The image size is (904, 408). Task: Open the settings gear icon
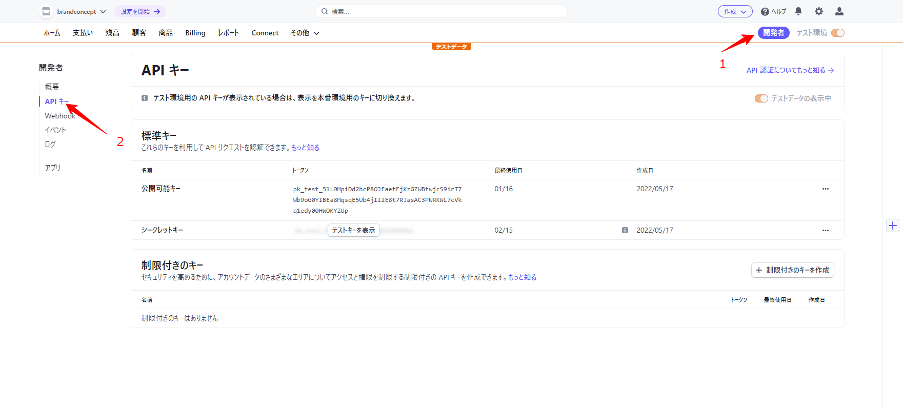pyautogui.click(x=819, y=12)
